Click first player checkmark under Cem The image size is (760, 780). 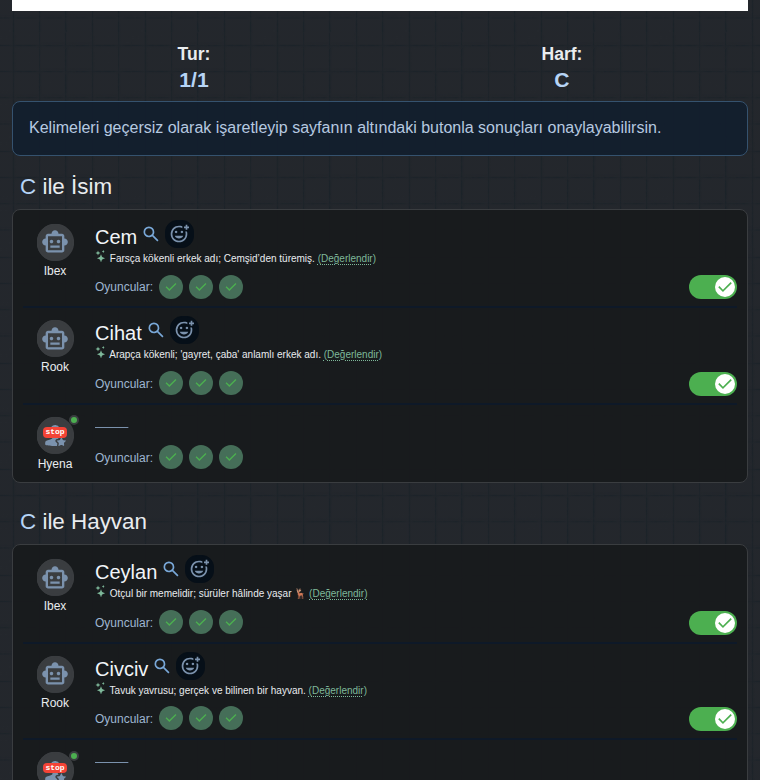[x=171, y=287]
